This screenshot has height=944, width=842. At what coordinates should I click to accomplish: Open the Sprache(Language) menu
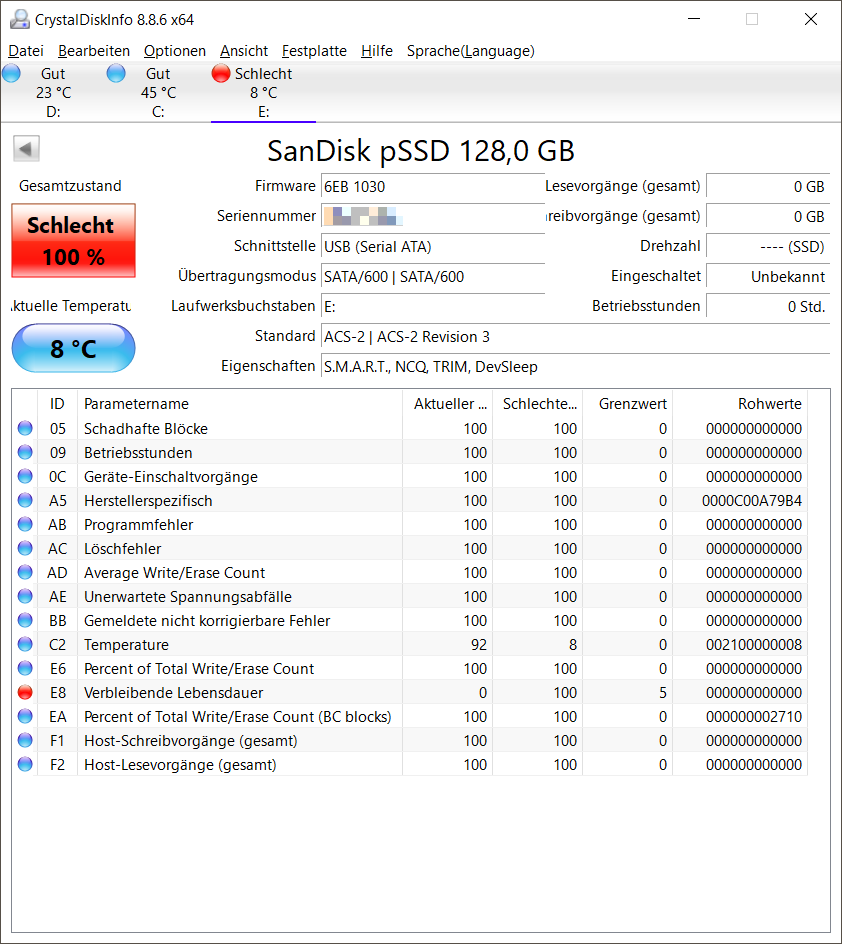point(468,51)
